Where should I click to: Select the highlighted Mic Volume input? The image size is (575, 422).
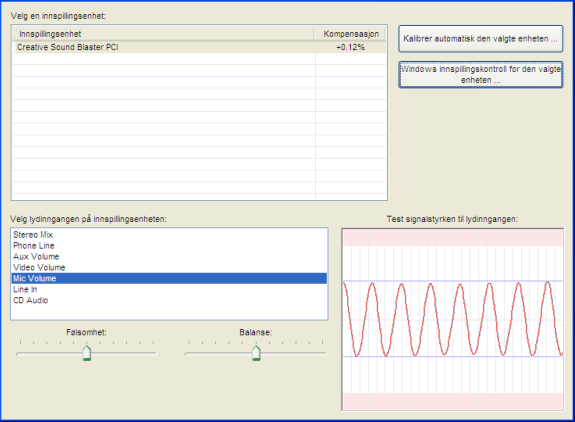169,278
